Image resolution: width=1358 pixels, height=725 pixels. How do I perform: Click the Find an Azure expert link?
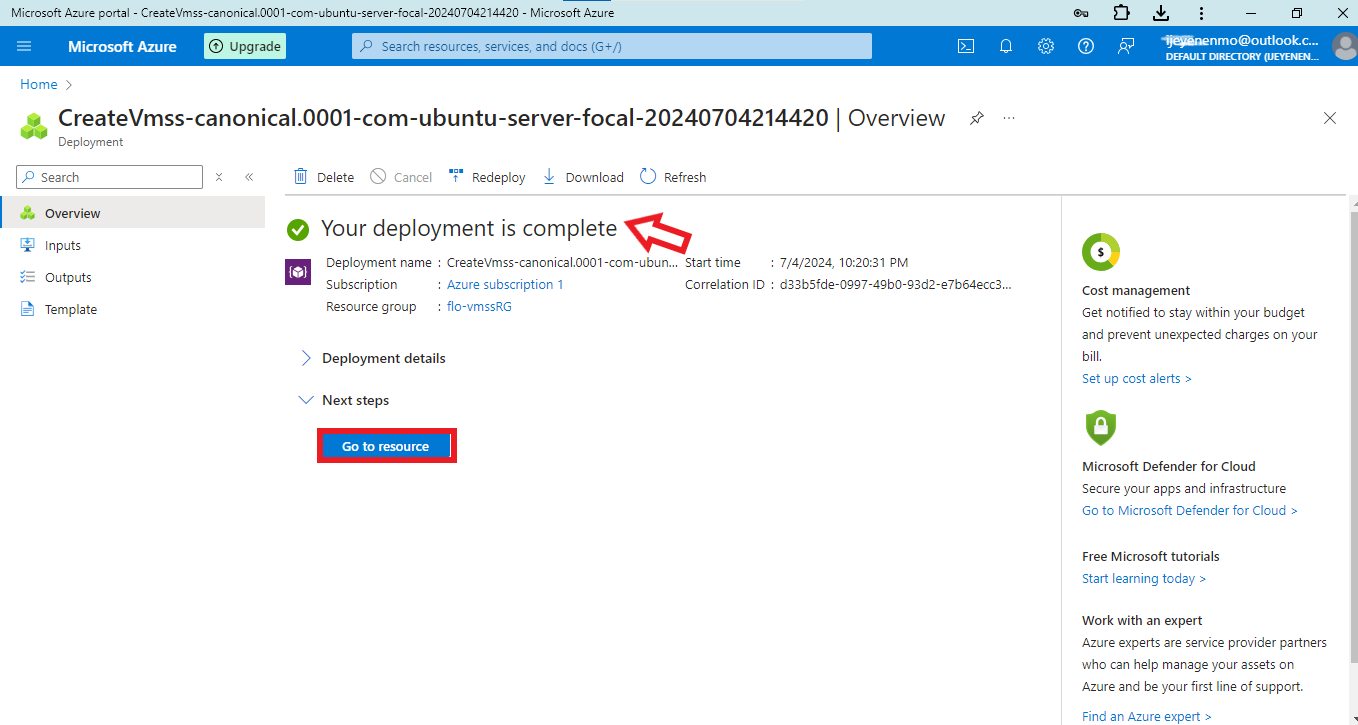click(x=1147, y=716)
